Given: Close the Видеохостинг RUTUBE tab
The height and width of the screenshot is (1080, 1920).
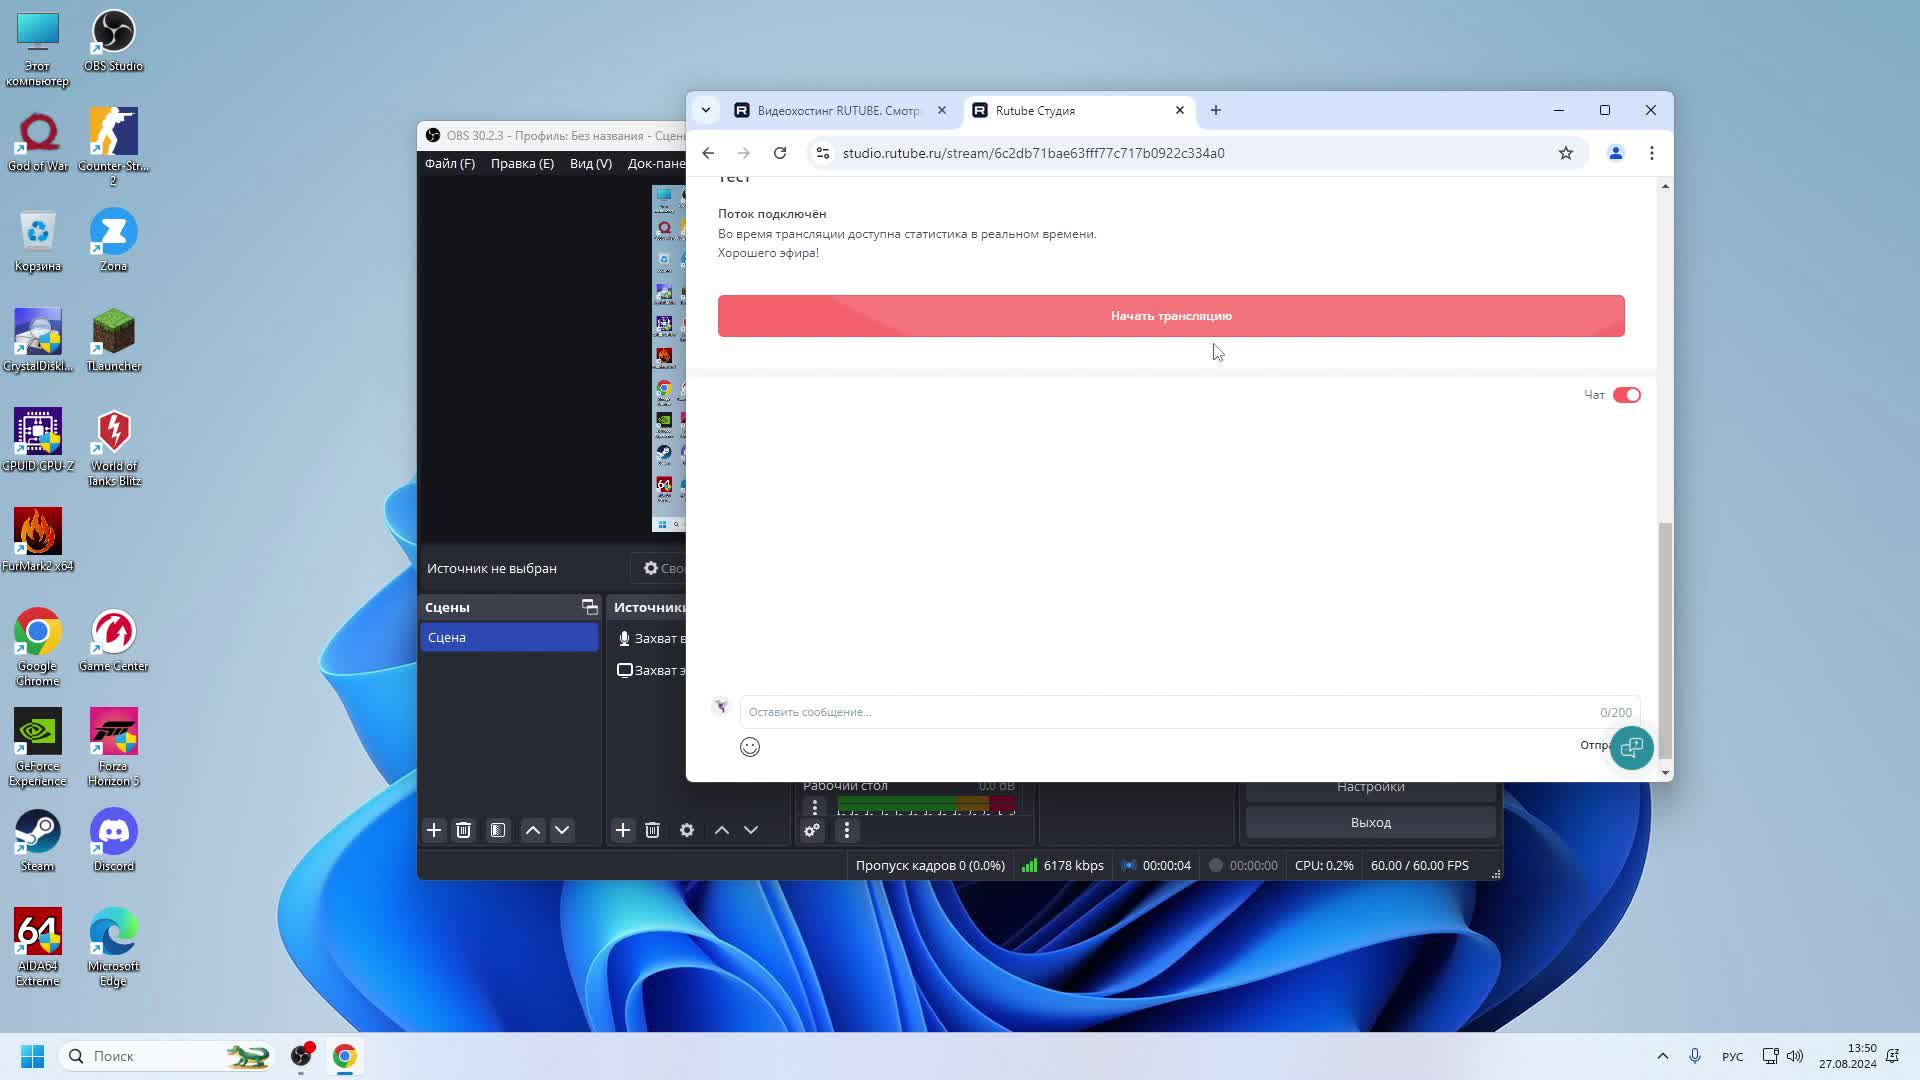Looking at the screenshot, I should [x=941, y=110].
